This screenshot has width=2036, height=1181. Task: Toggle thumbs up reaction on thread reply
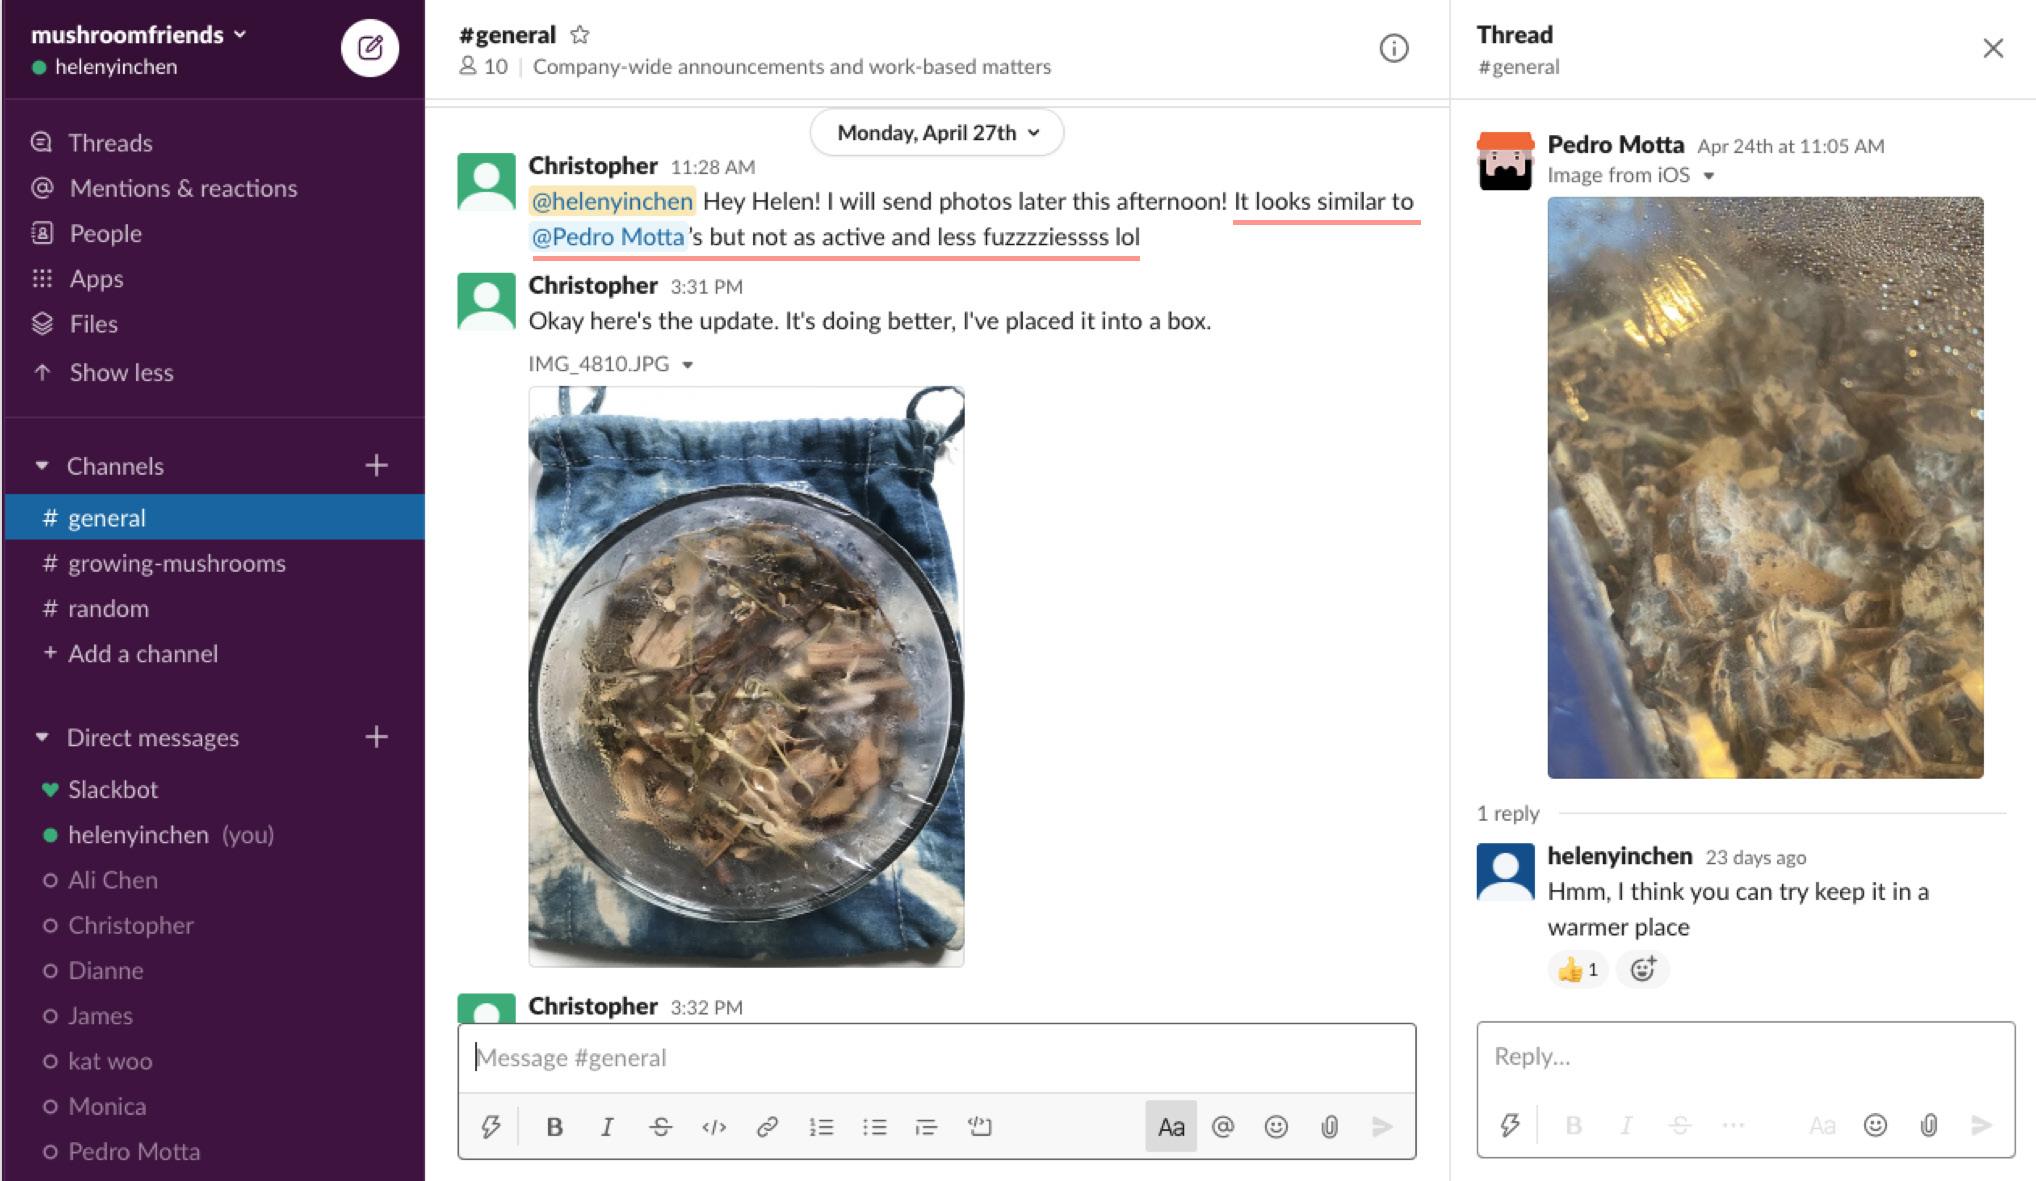pos(1578,969)
